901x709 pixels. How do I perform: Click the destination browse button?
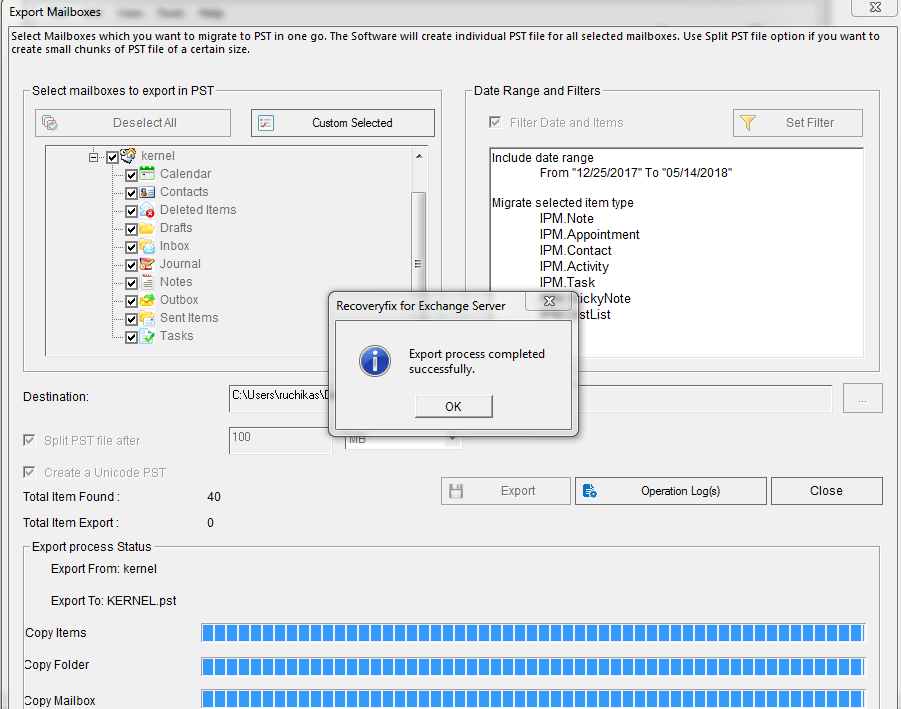tap(863, 398)
